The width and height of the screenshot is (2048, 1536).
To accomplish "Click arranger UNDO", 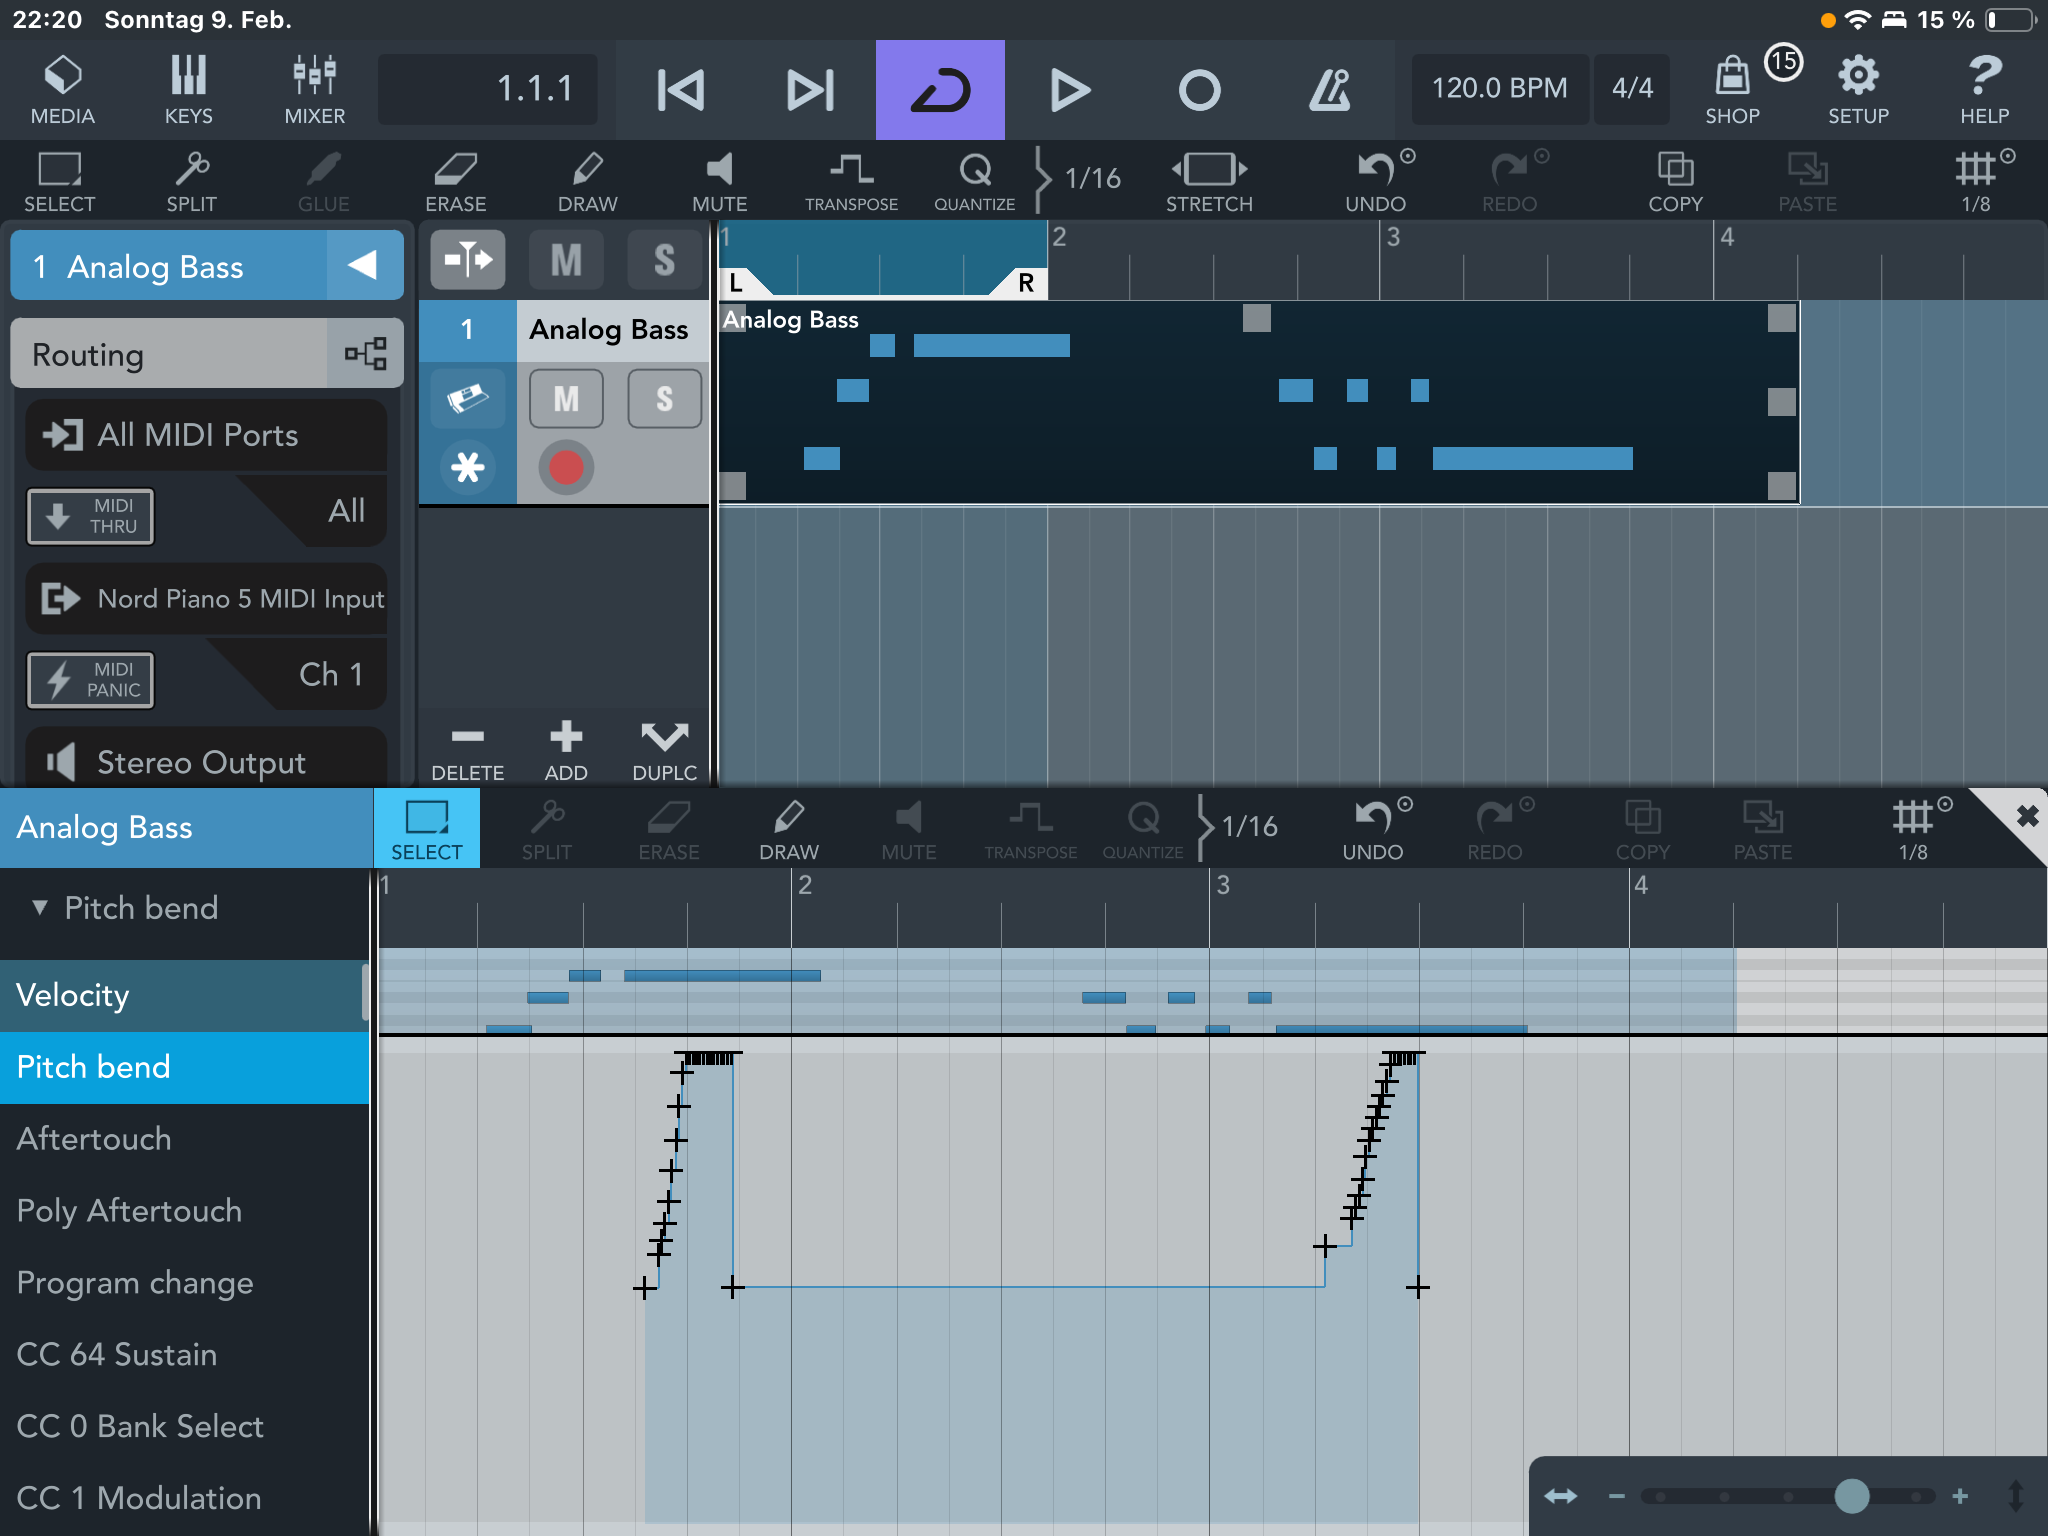I will click(1375, 182).
